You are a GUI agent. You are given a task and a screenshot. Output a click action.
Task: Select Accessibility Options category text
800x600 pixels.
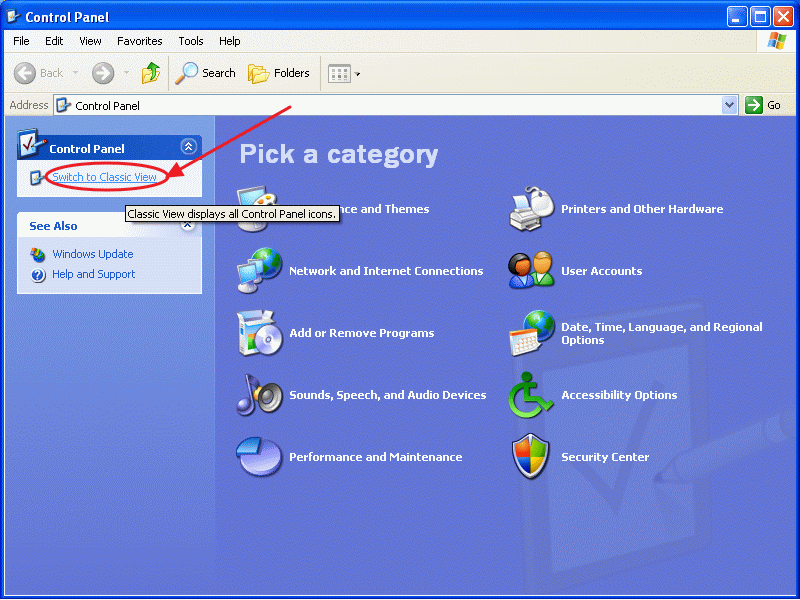click(x=619, y=395)
